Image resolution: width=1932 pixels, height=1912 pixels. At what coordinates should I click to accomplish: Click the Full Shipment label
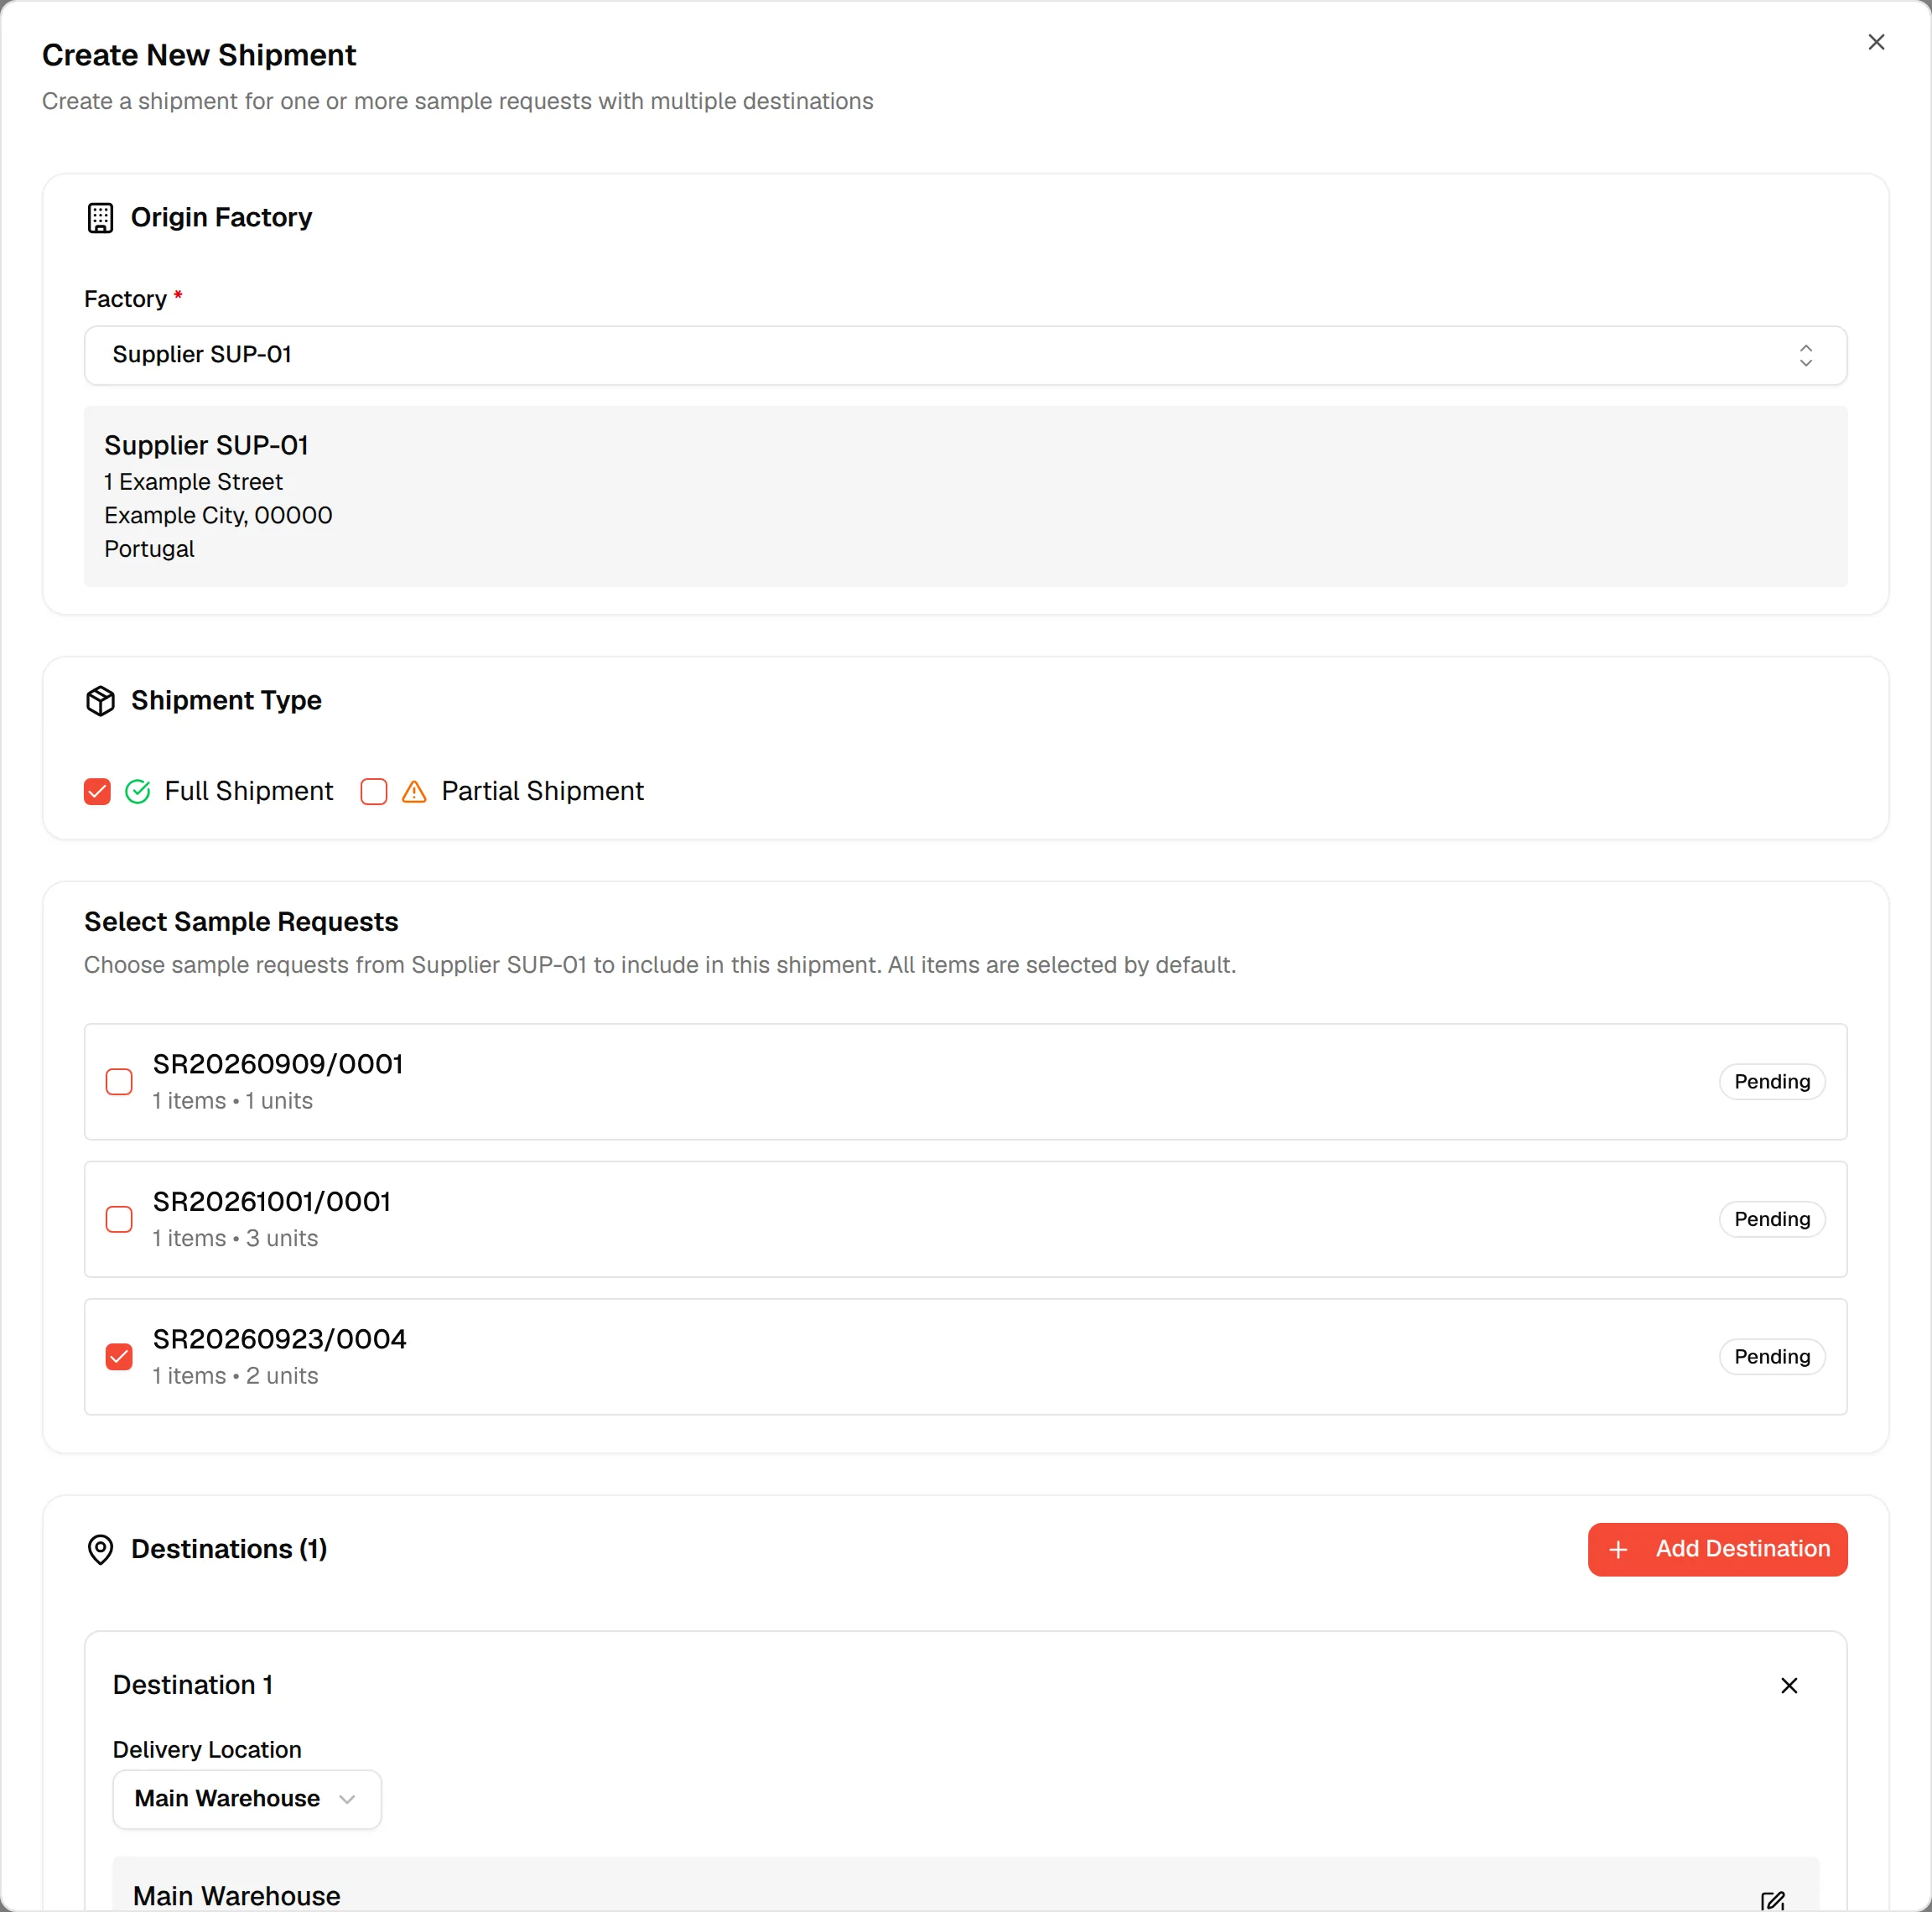pos(249,791)
